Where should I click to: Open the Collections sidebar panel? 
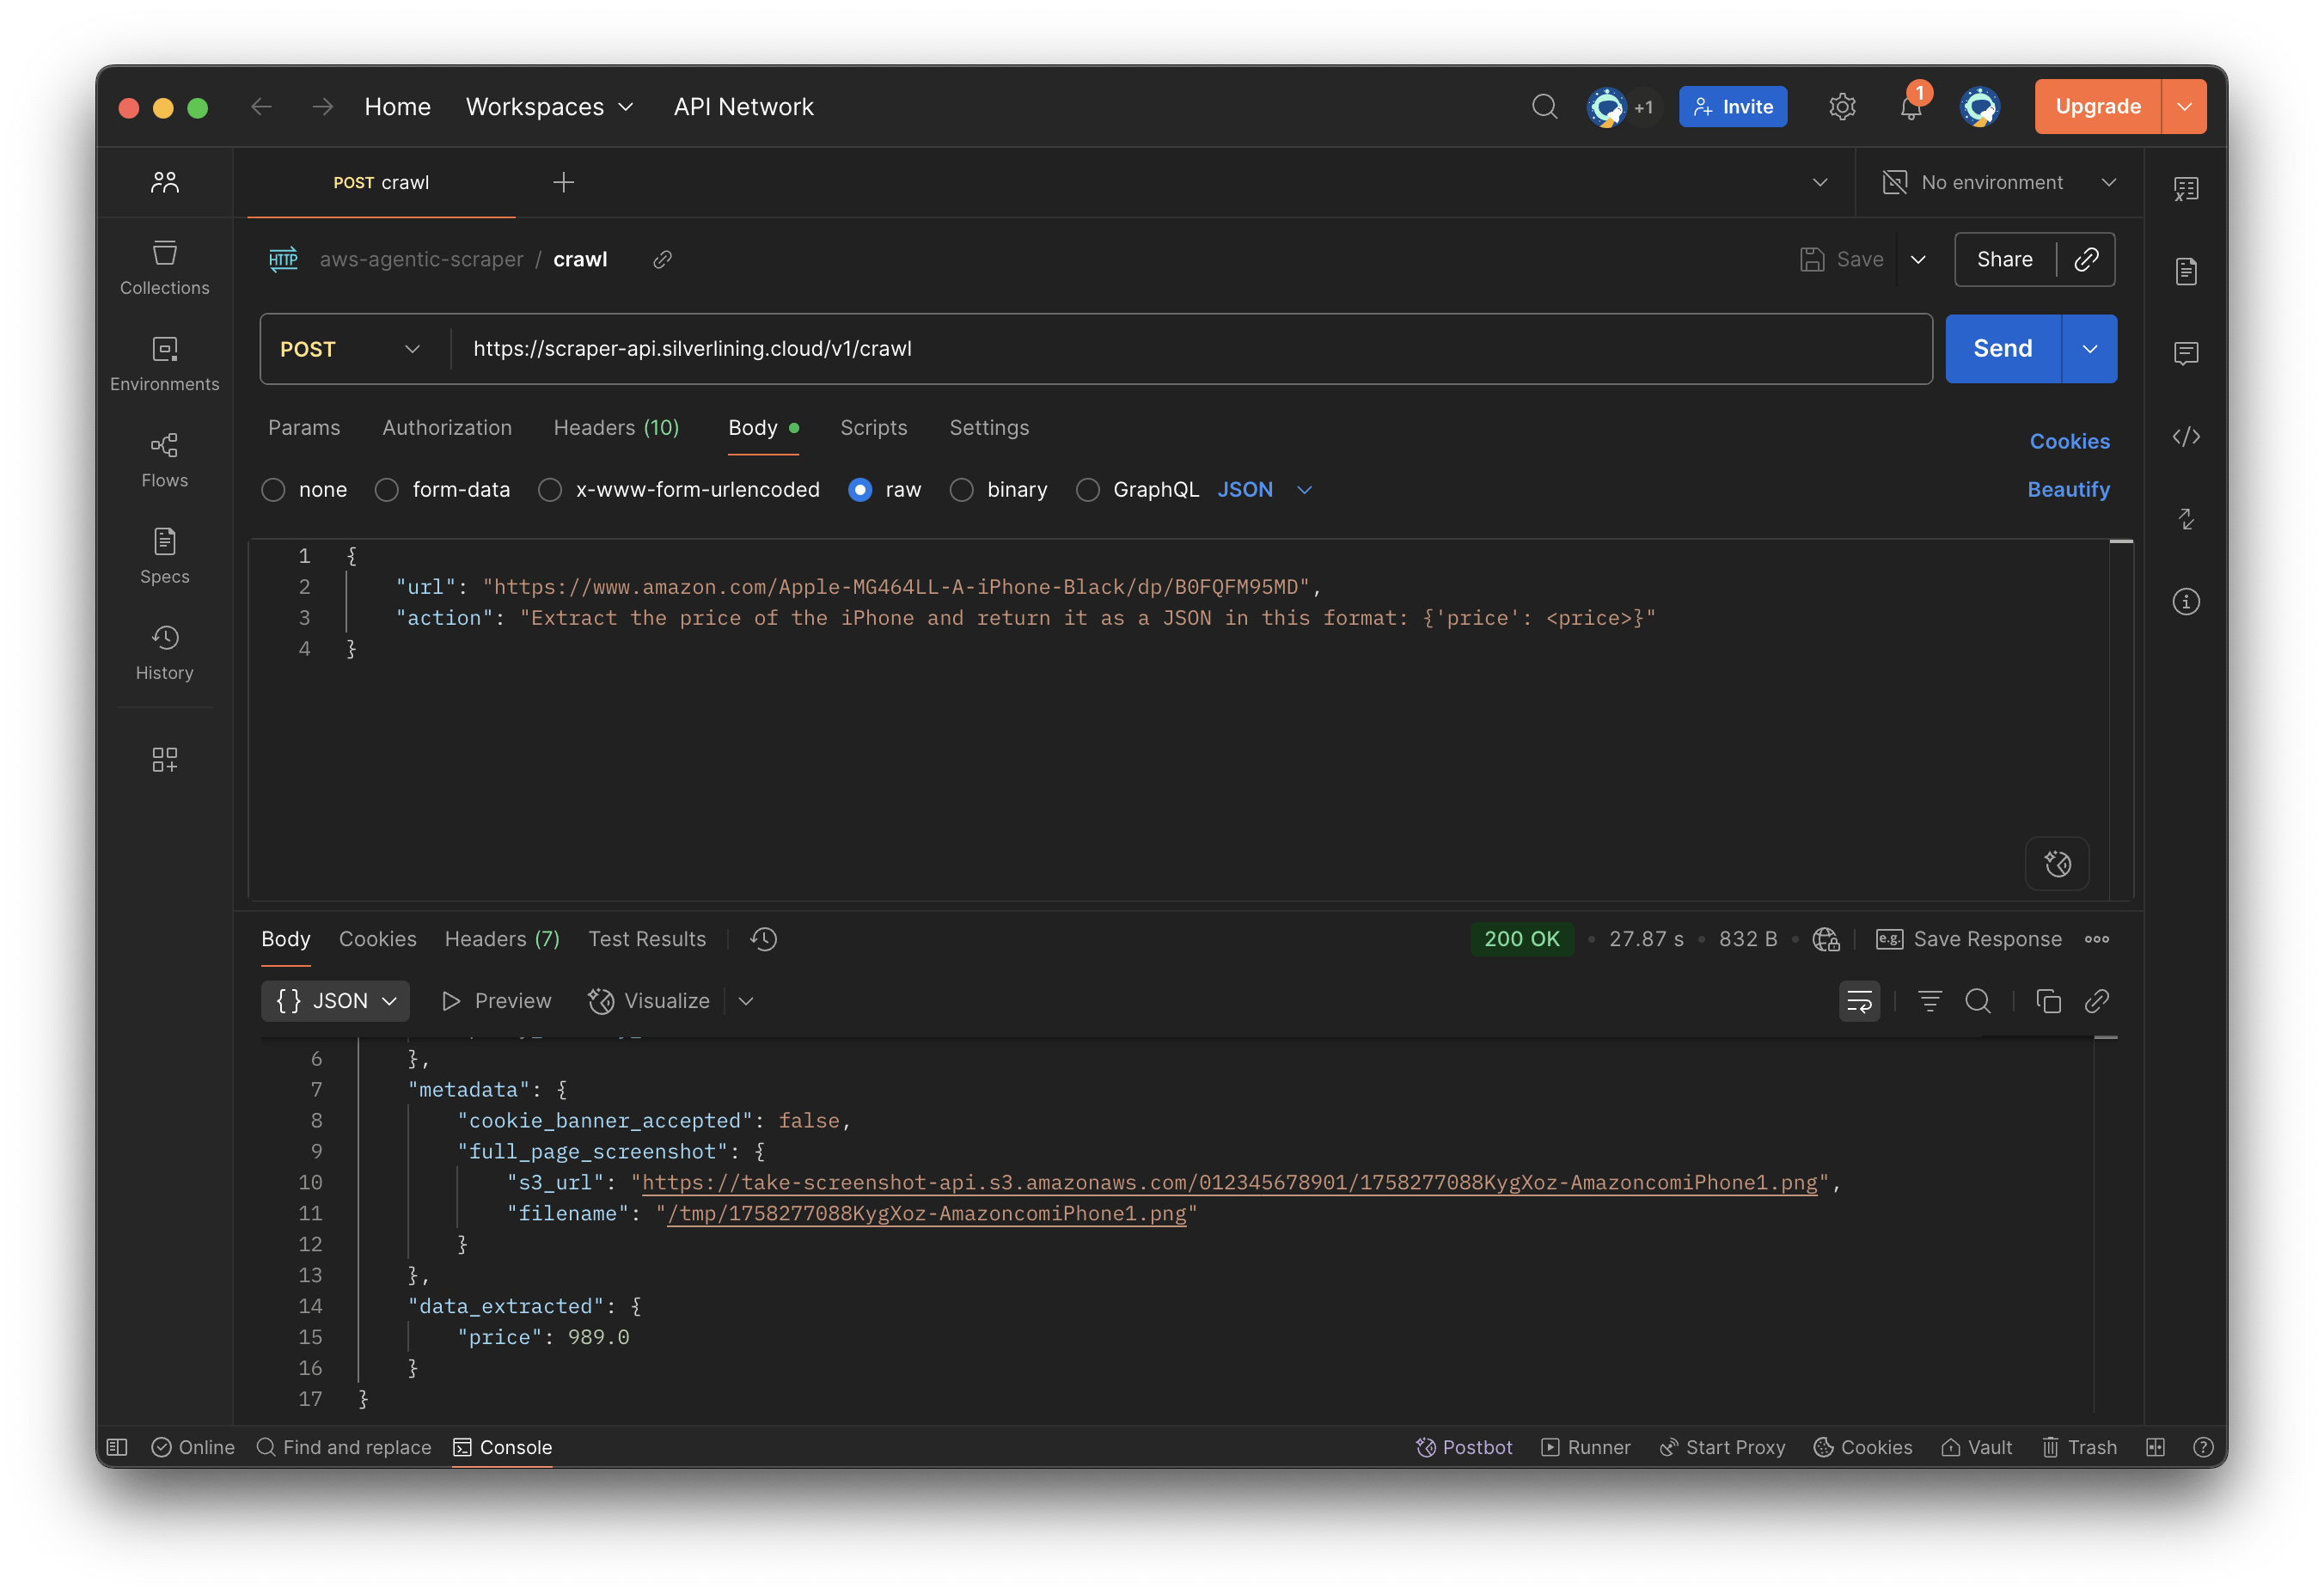(x=164, y=267)
